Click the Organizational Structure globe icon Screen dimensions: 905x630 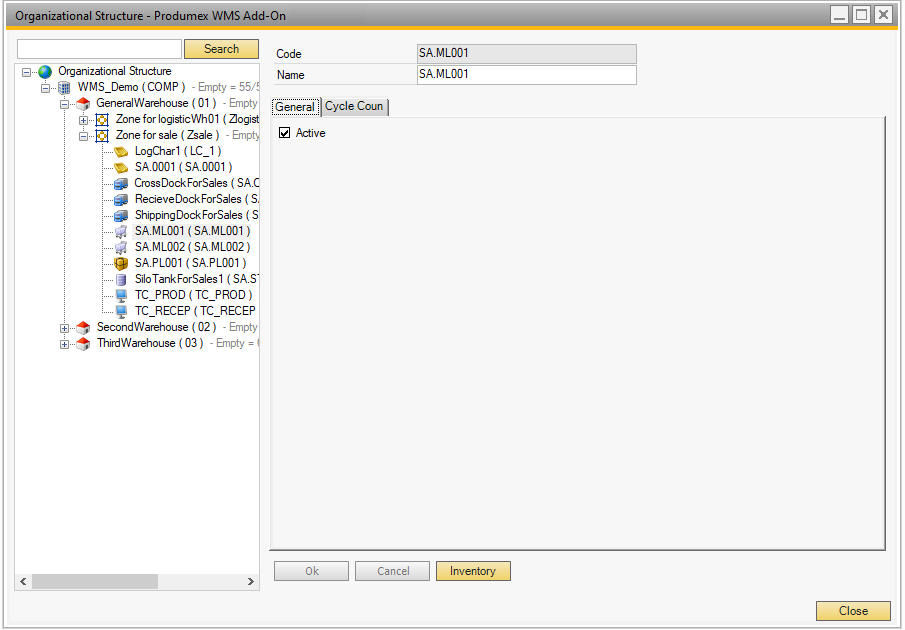coord(45,72)
